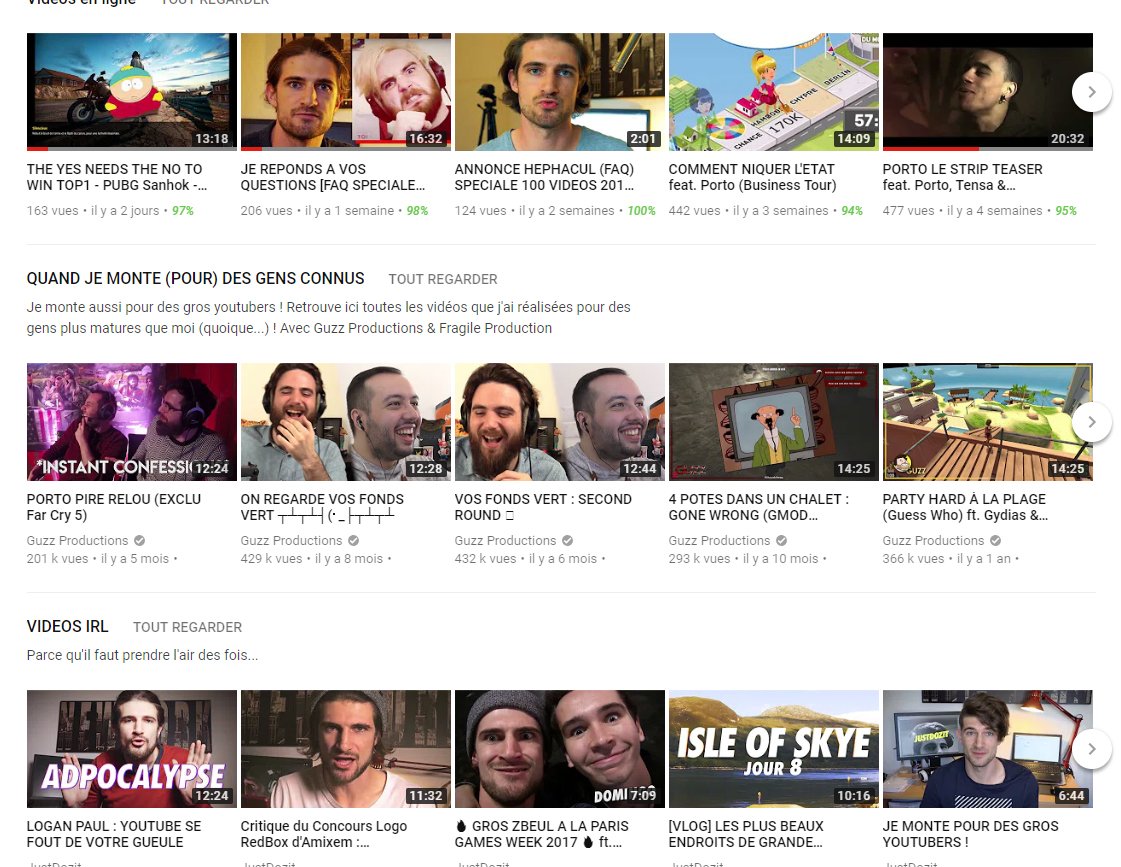
Task: Click 13:18 duration badge on PUBG thumbnail
Action: point(212,139)
